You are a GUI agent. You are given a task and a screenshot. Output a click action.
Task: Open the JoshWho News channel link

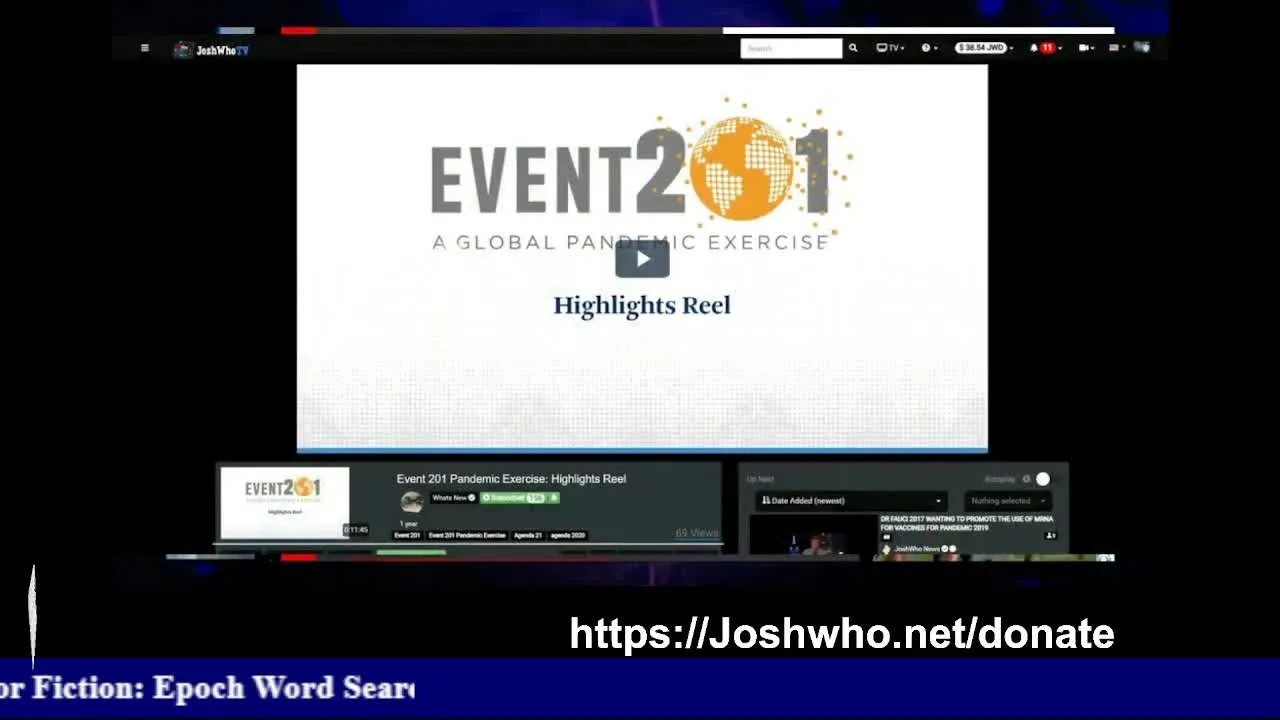point(917,549)
